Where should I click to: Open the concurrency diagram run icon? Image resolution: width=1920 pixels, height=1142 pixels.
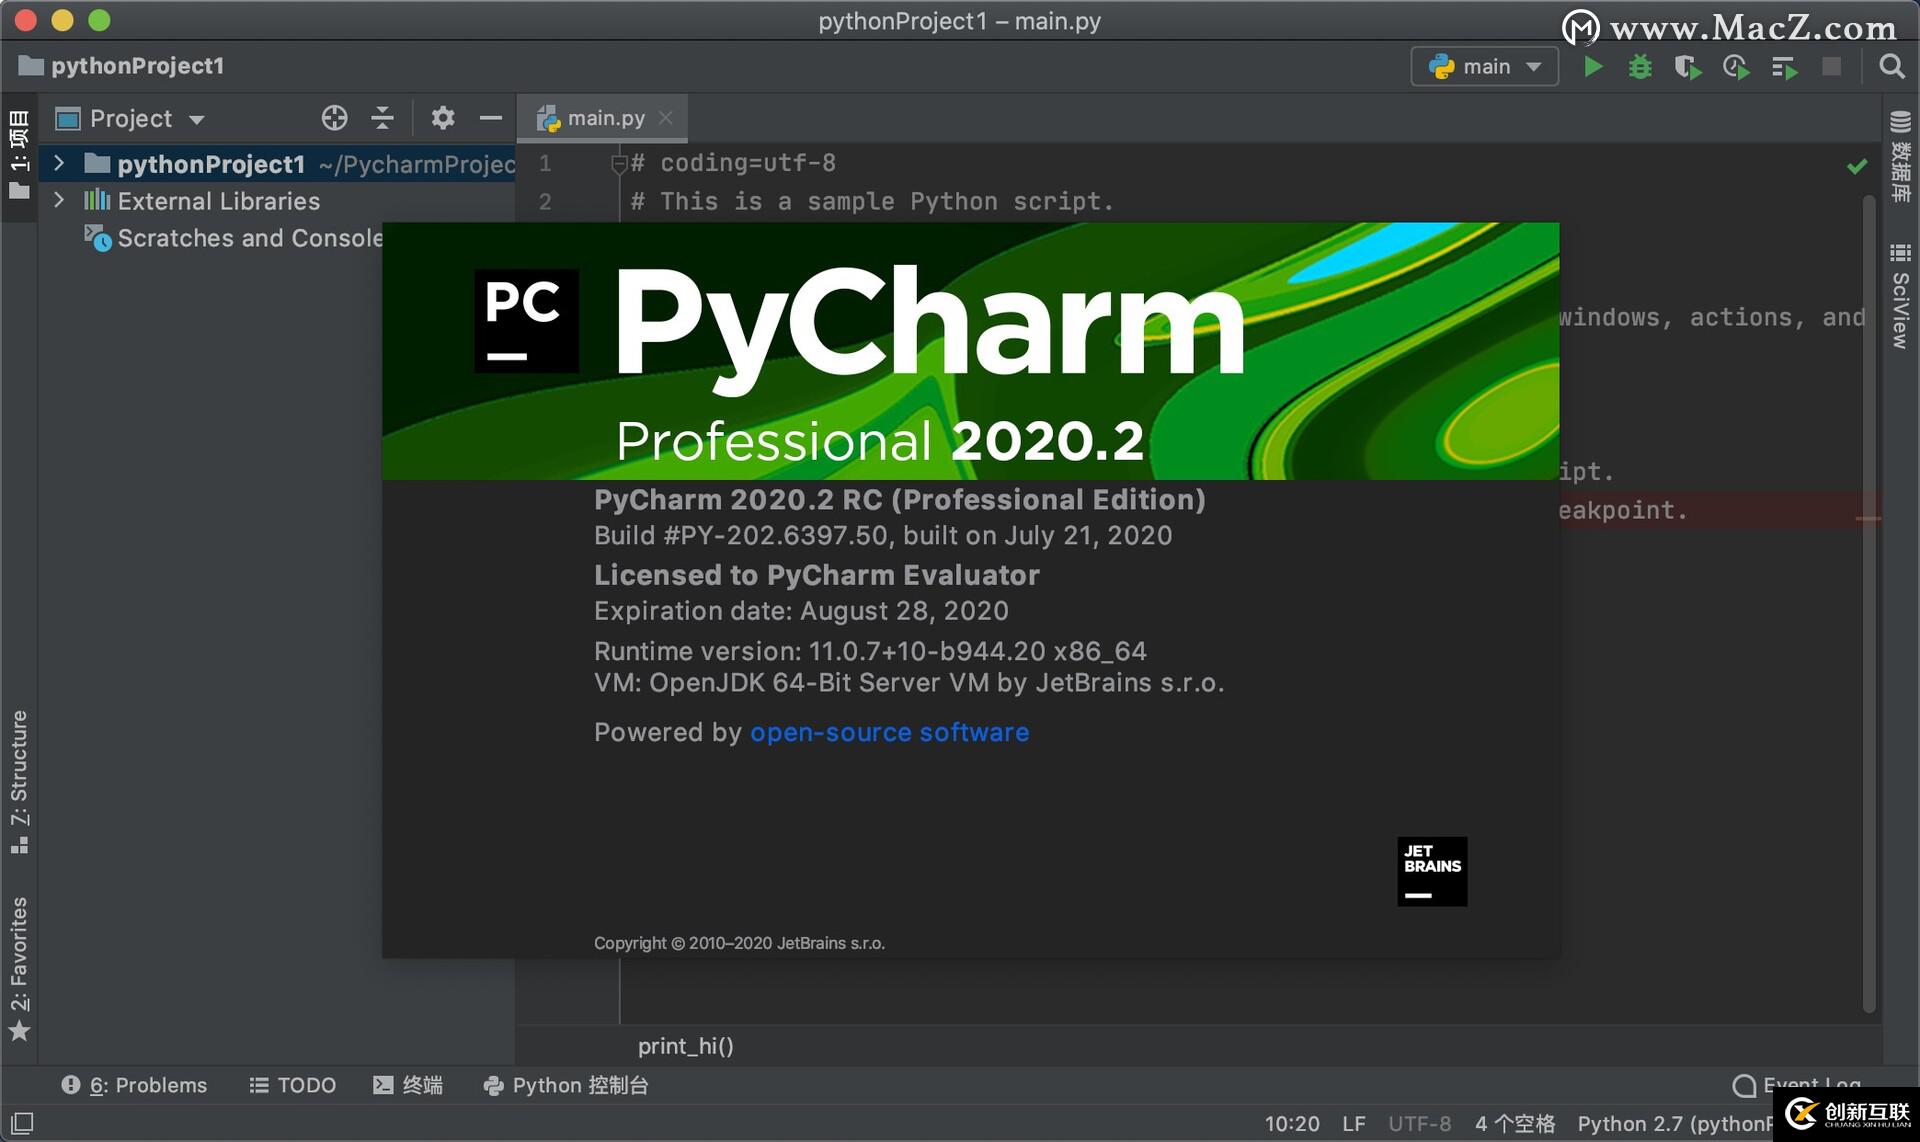(x=1784, y=67)
